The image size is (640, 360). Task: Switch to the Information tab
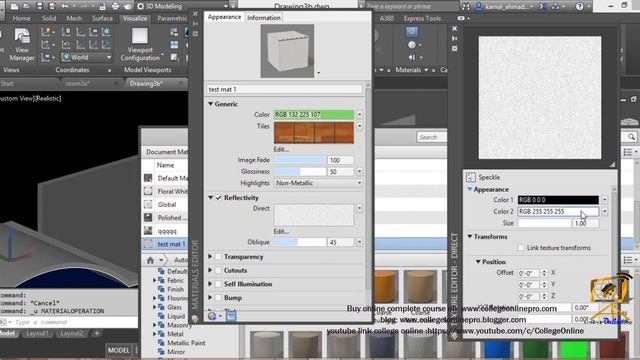pos(264,18)
